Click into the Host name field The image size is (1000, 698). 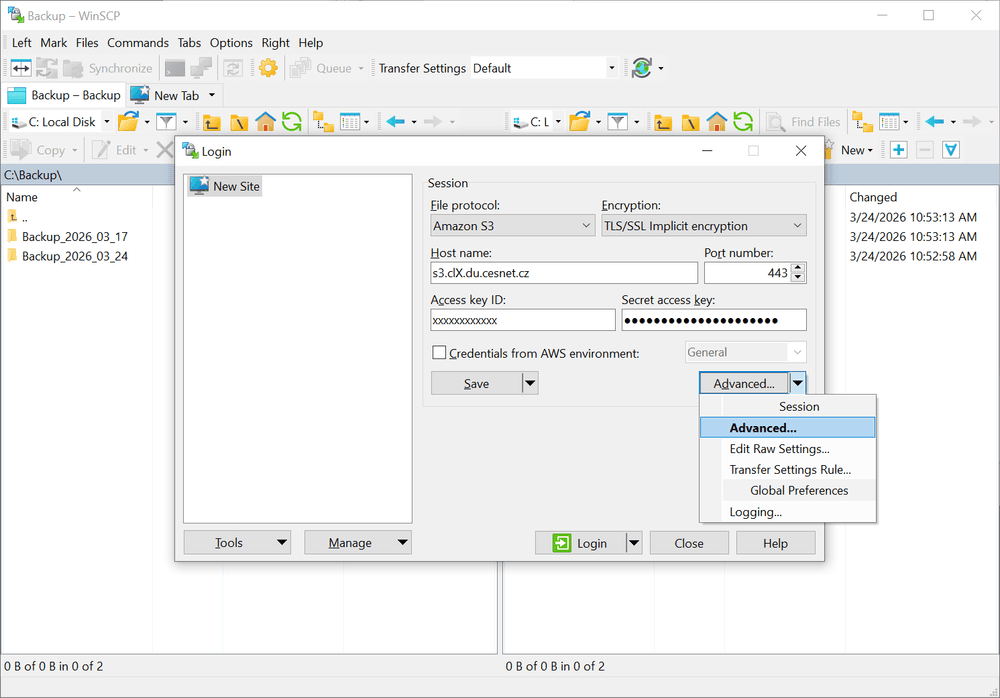click(564, 273)
